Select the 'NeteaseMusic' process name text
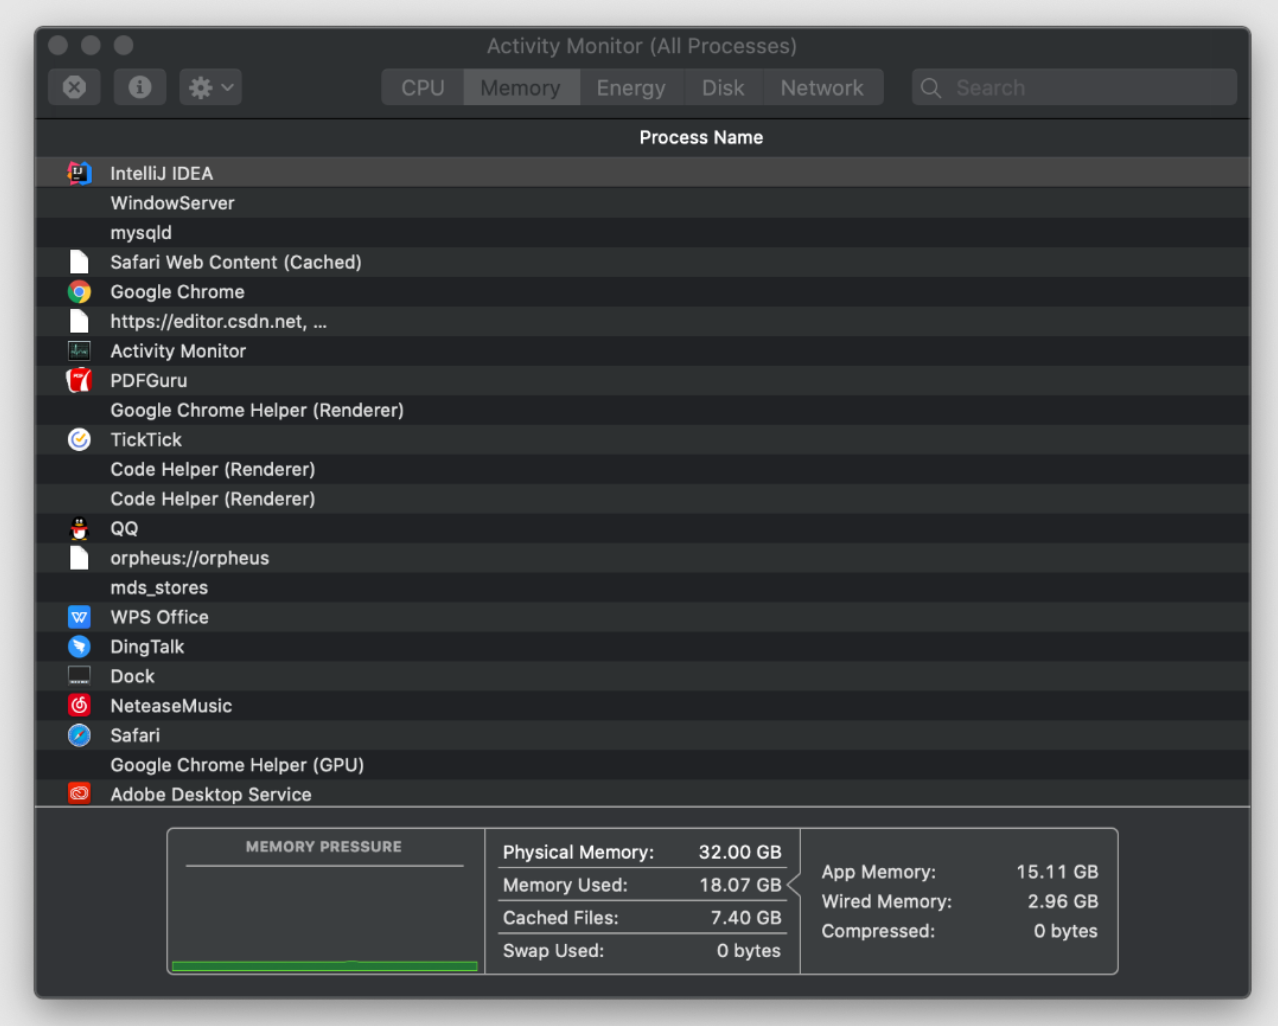This screenshot has width=1278, height=1026. (171, 706)
